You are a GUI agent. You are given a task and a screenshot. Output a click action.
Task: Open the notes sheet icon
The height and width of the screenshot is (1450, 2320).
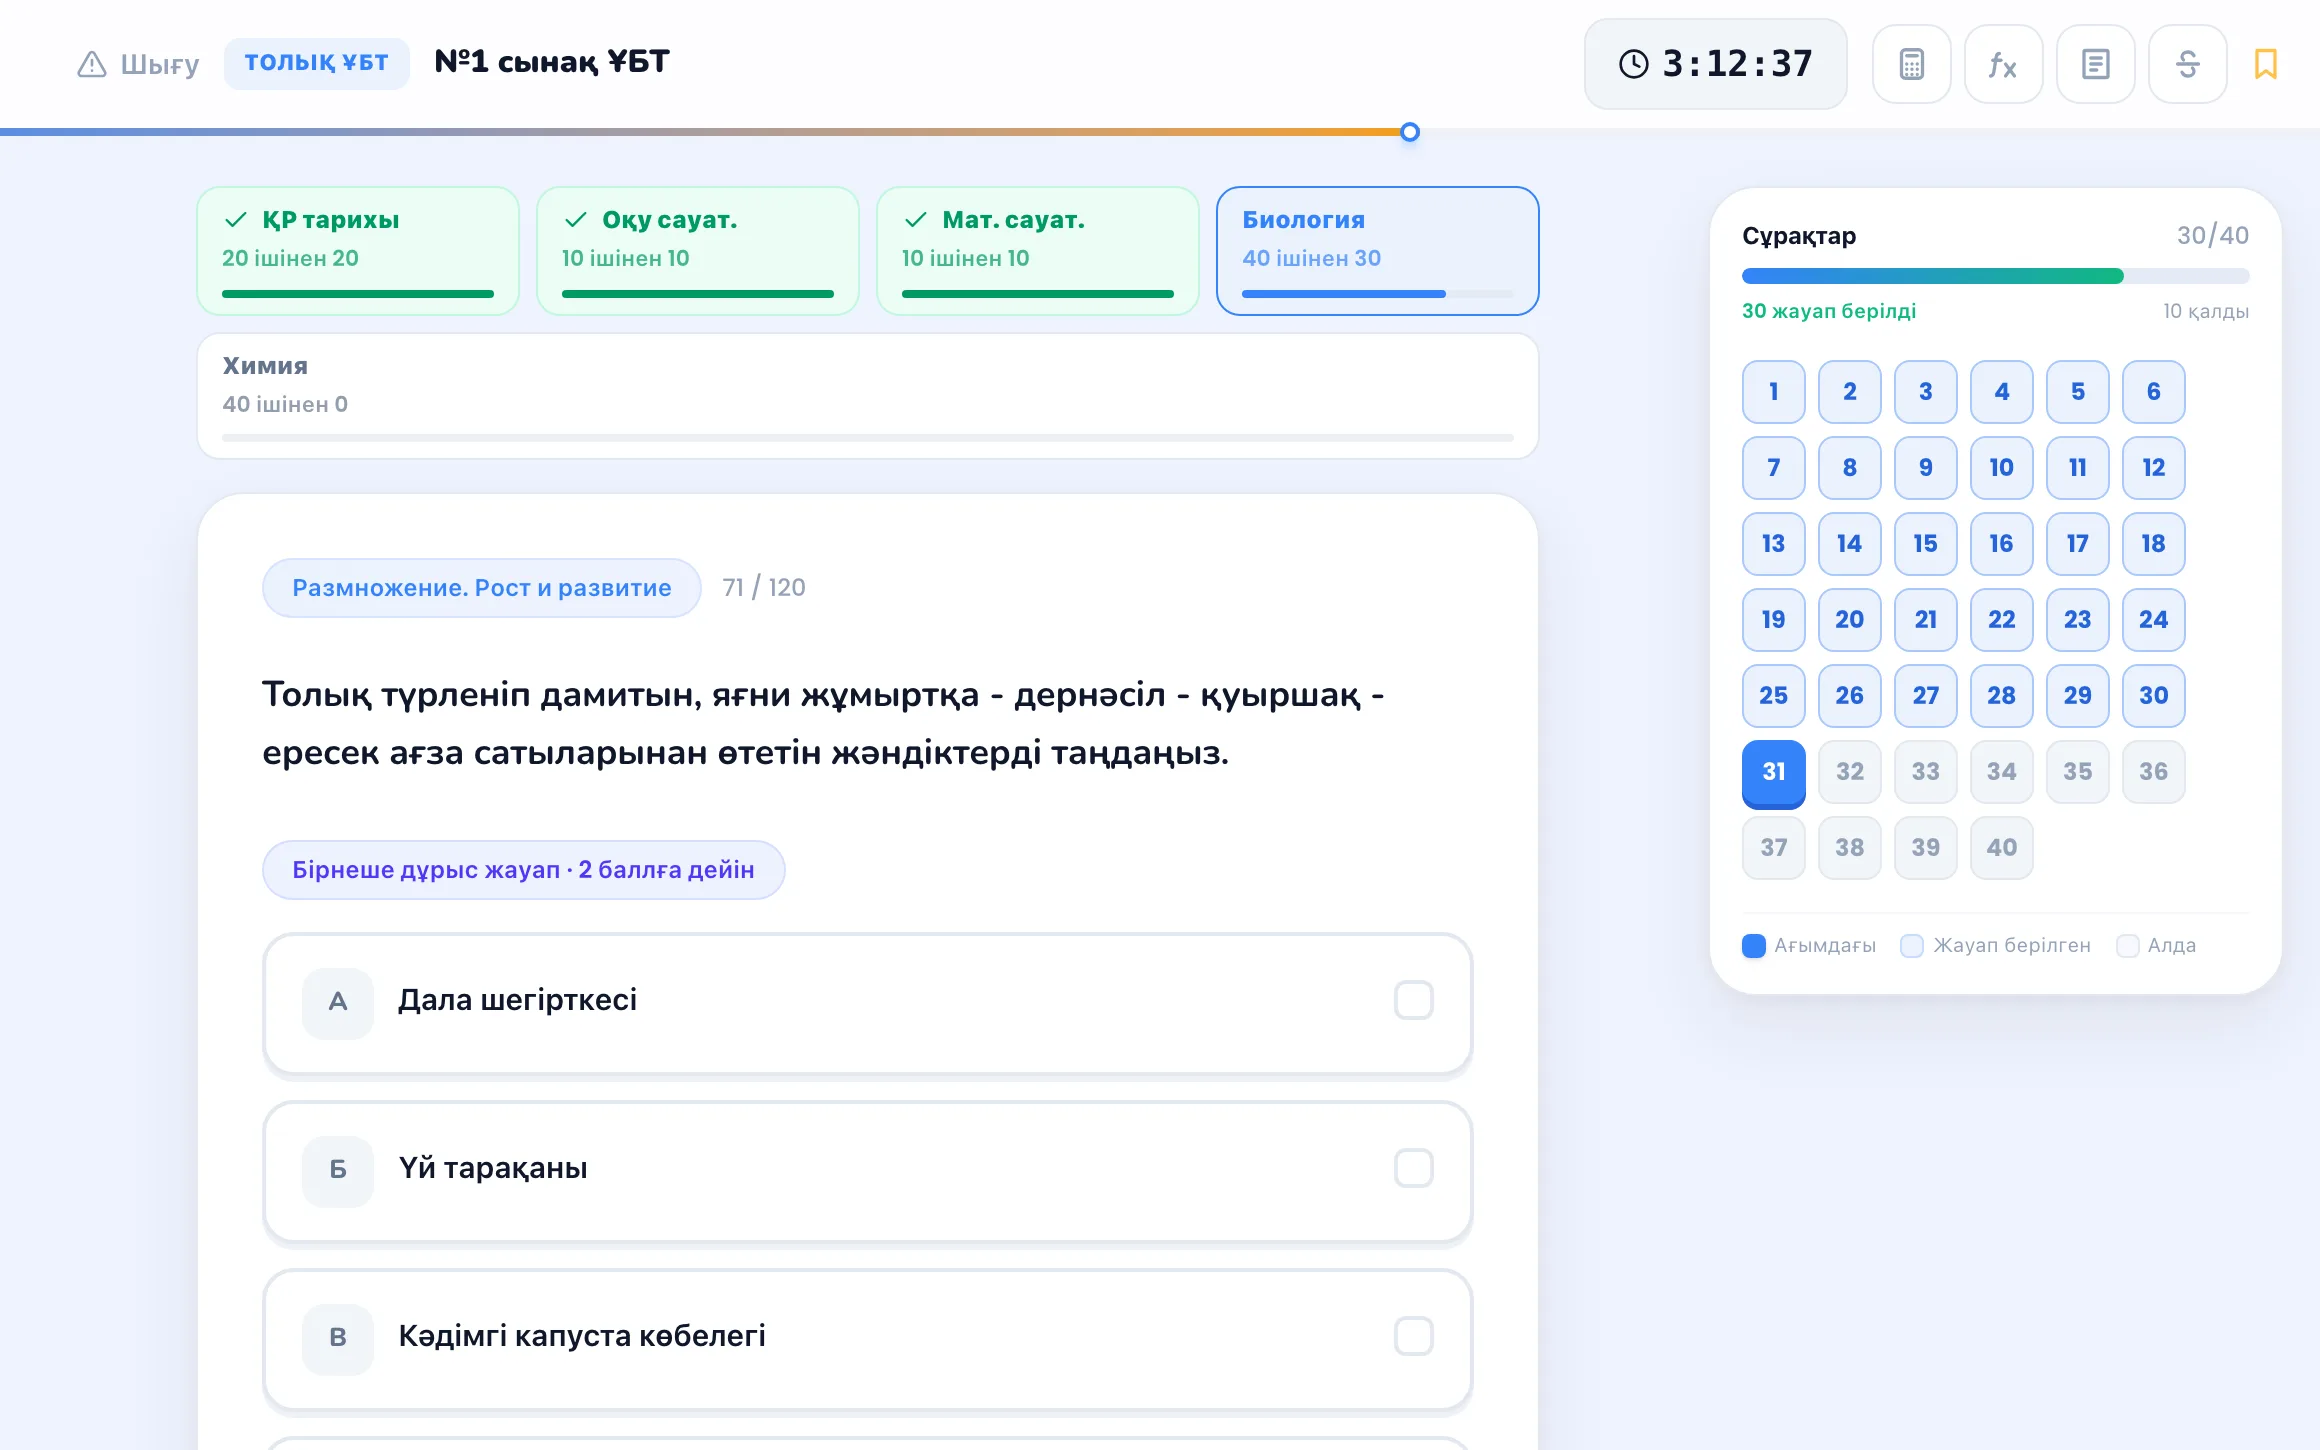click(2095, 64)
